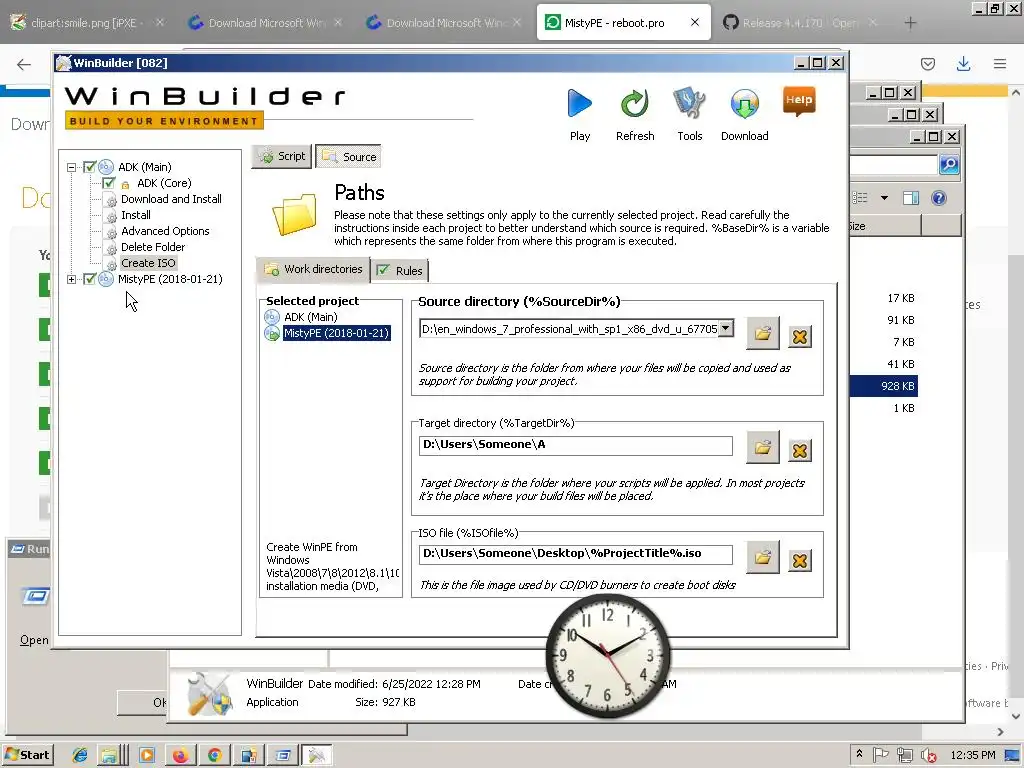Switch to the Source tab

[349, 157]
